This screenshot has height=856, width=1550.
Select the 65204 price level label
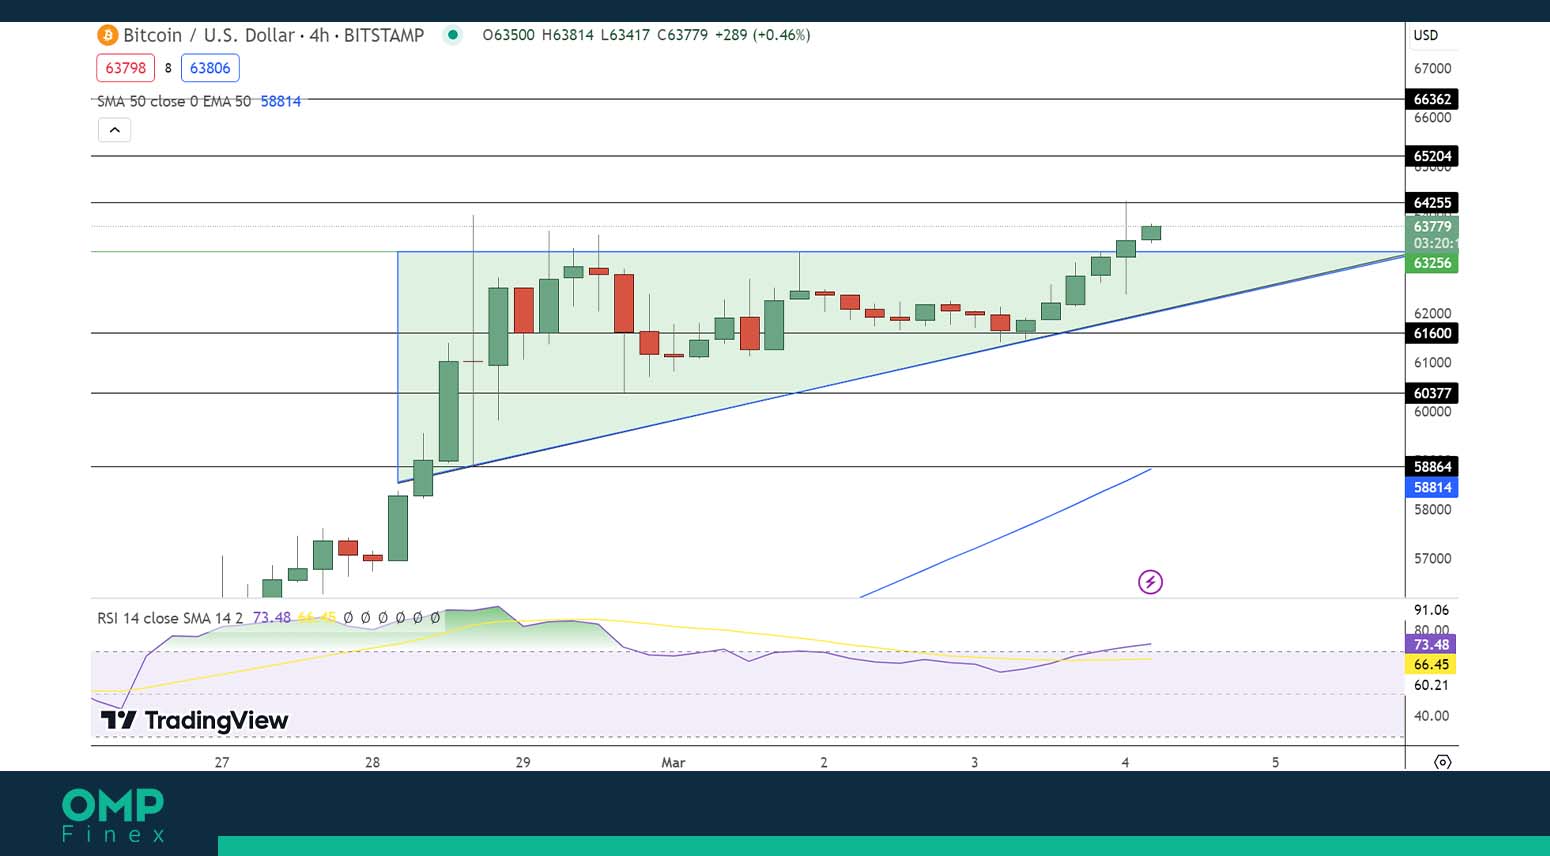(1432, 156)
